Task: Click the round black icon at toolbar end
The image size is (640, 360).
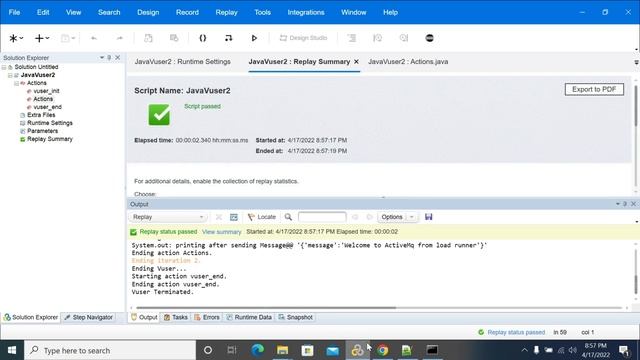Action: click(429, 38)
